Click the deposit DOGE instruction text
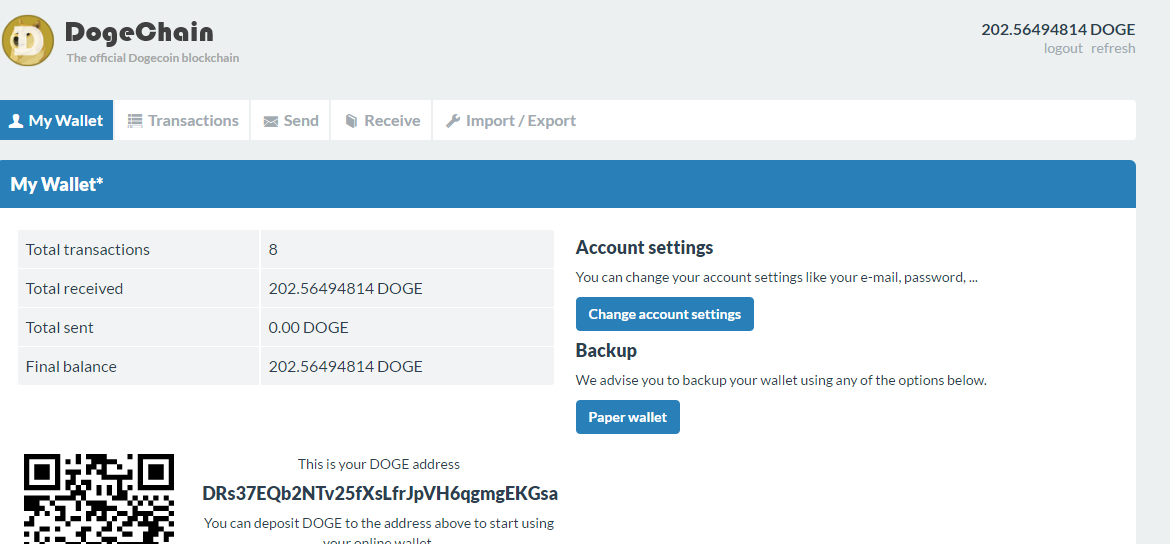 tap(379, 531)
